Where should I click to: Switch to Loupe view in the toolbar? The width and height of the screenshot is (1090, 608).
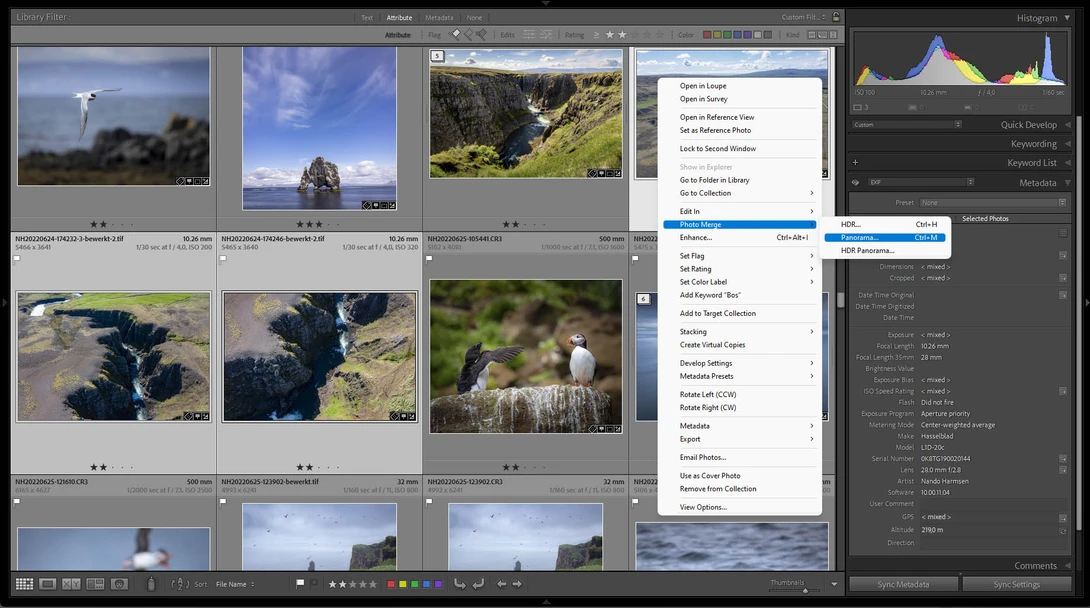(47, 584)
